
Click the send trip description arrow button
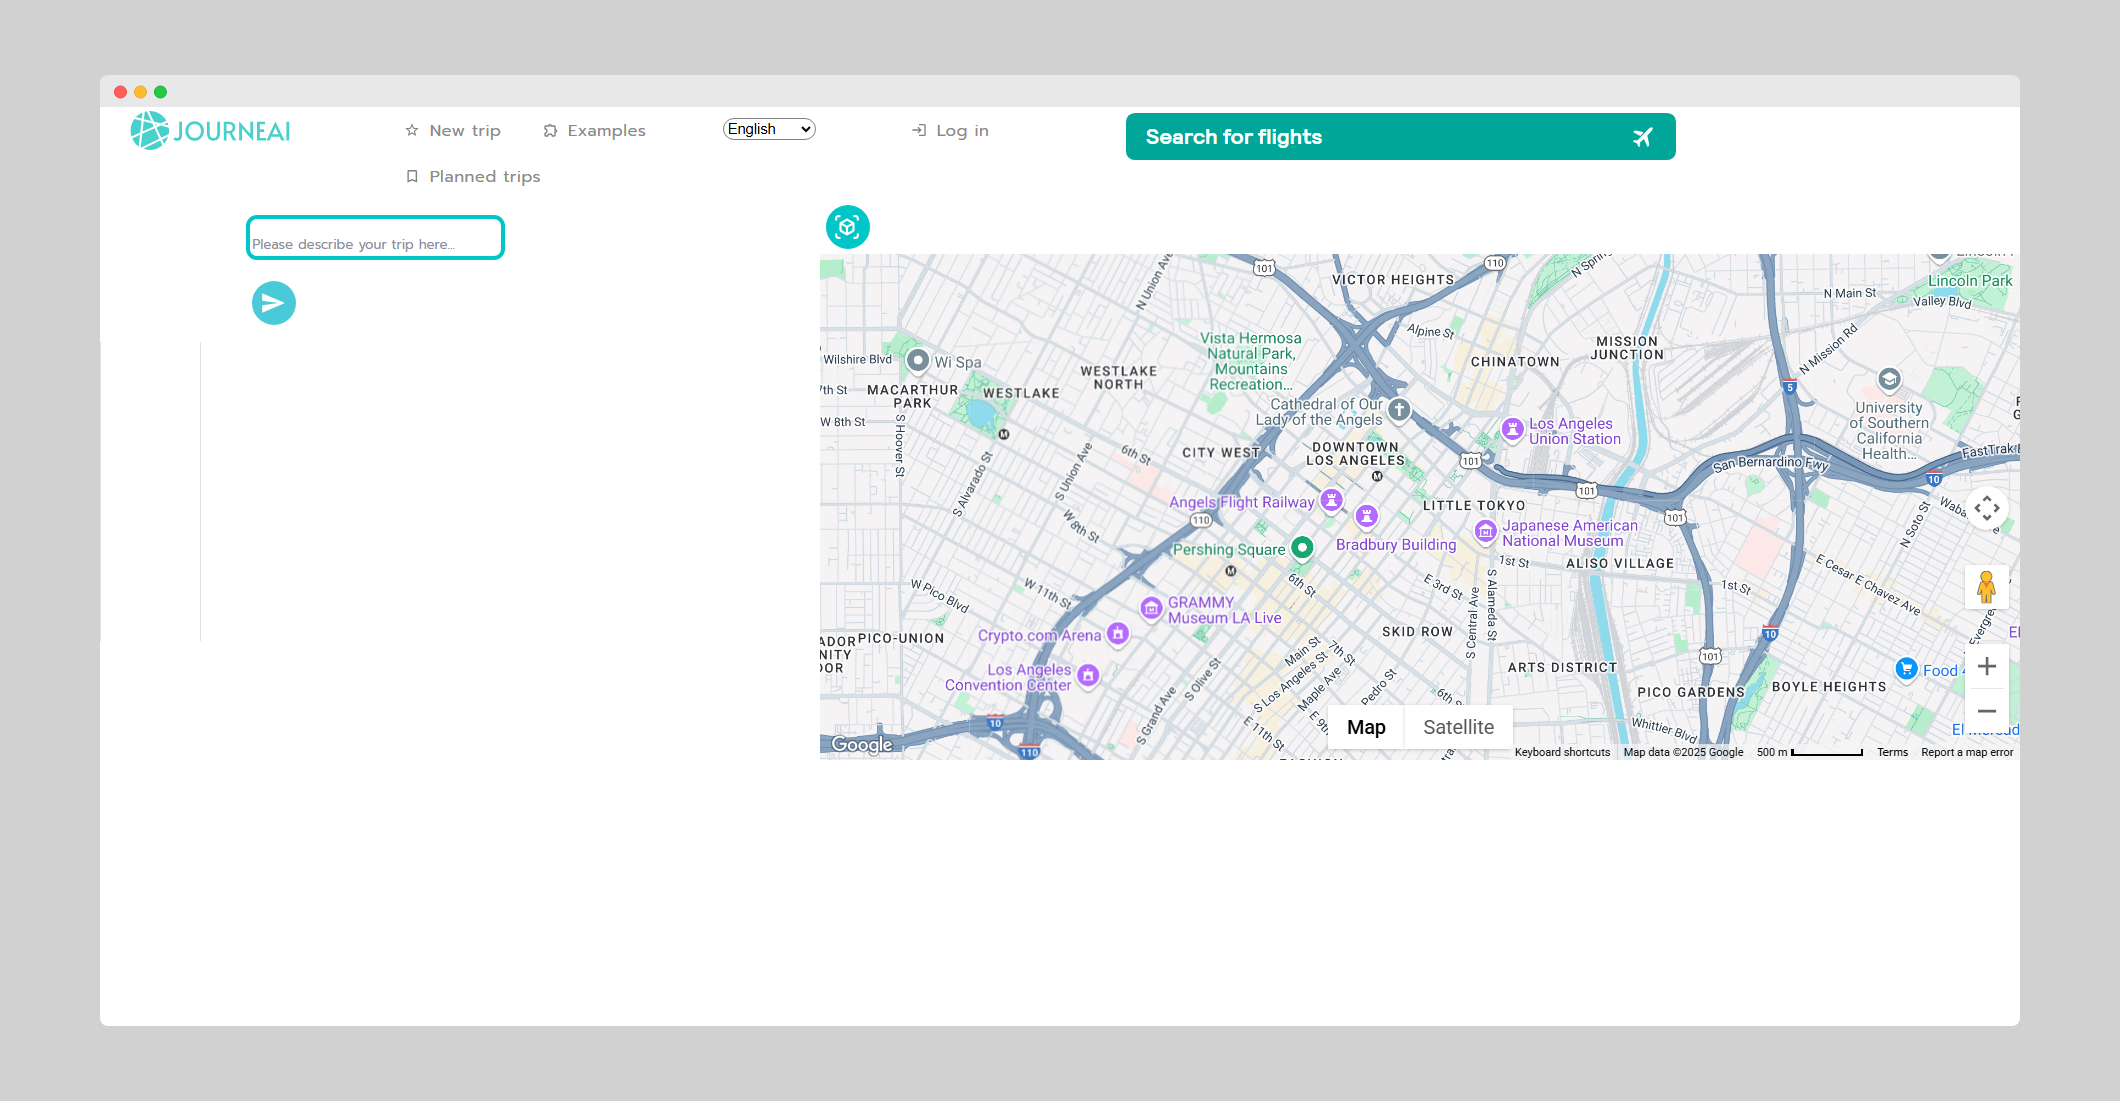pyautogui.click(x=274, y=303)
